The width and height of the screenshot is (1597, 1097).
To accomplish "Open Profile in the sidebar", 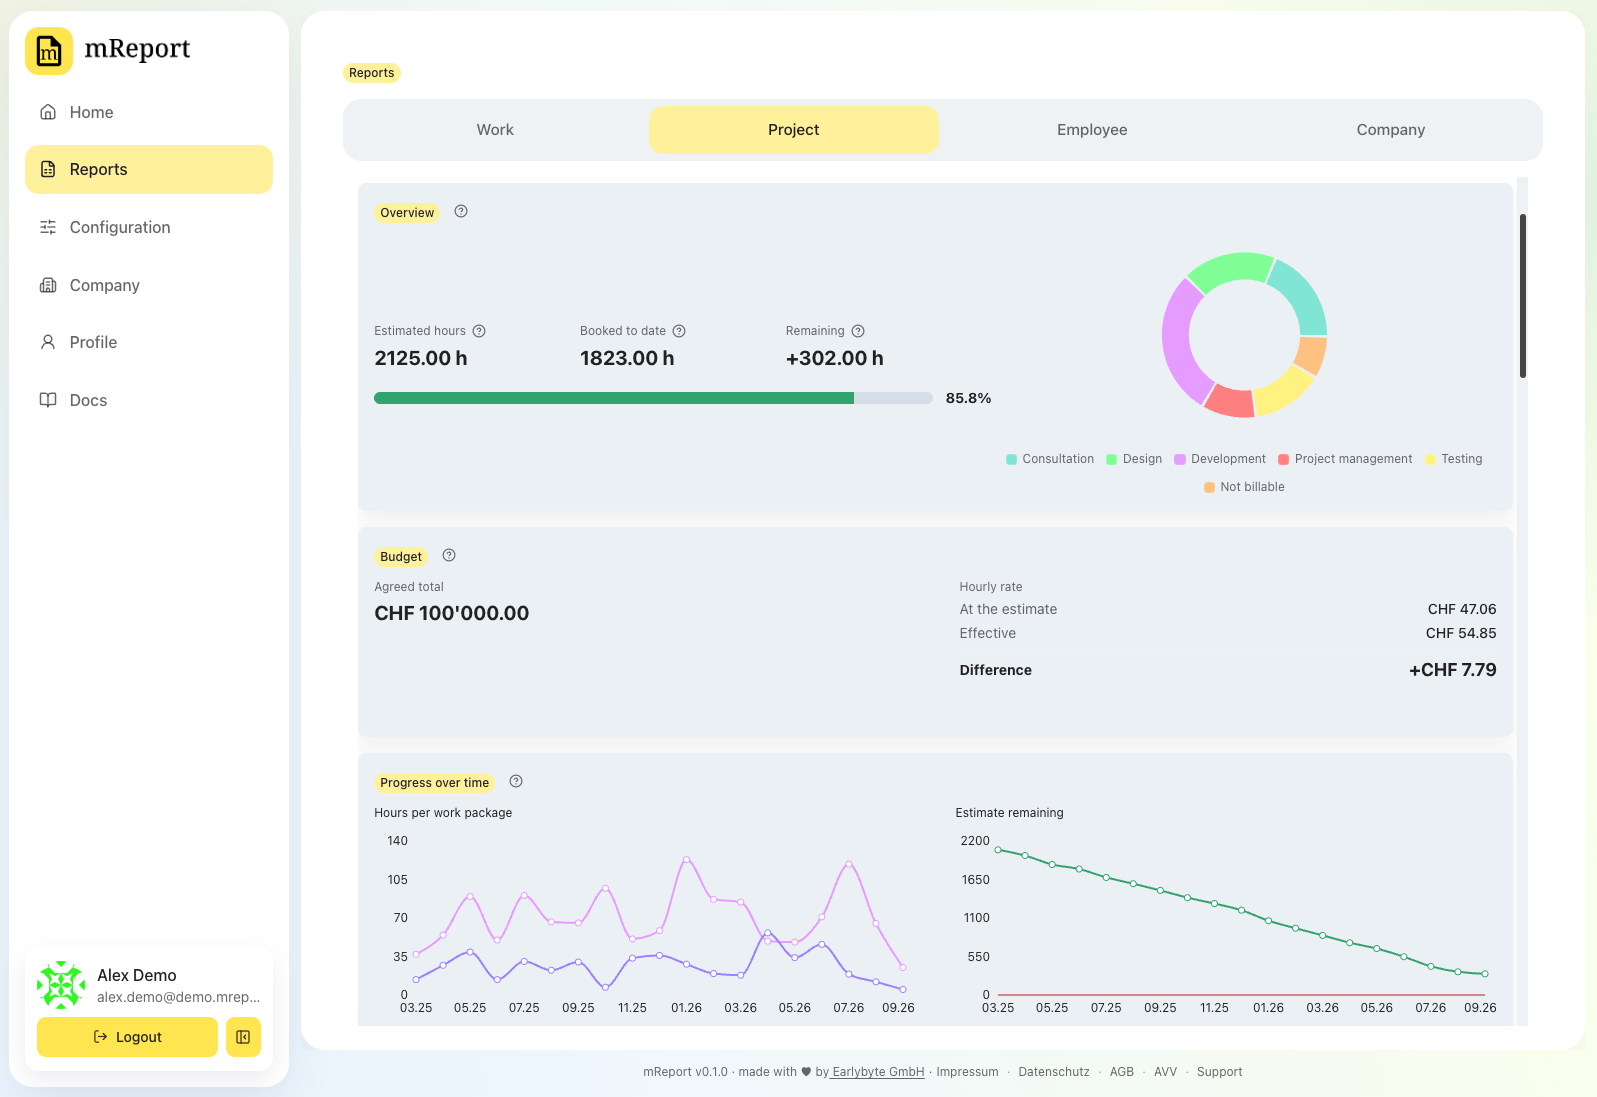I will click(149, 342).
